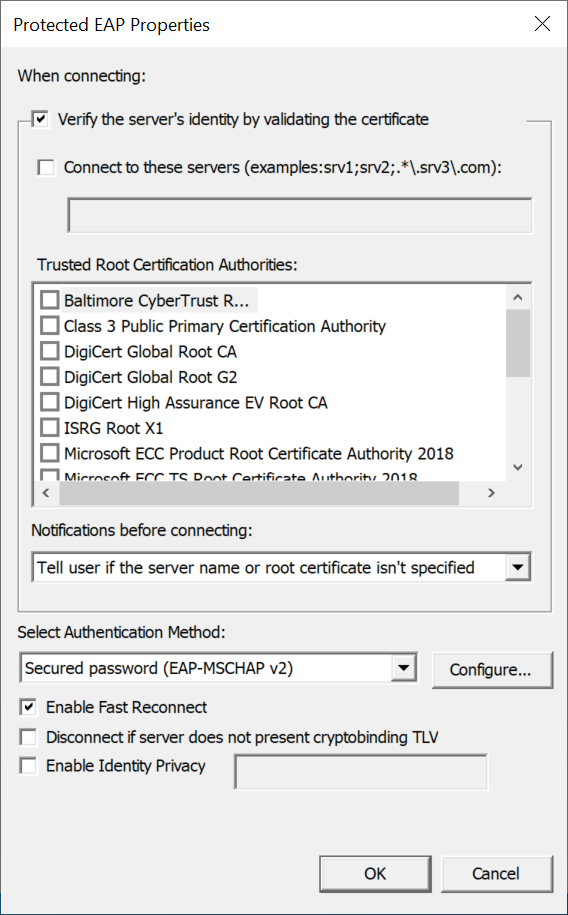Enable Connect to these servers checkbox
568x915 pixels.
(x=46, y=168)
